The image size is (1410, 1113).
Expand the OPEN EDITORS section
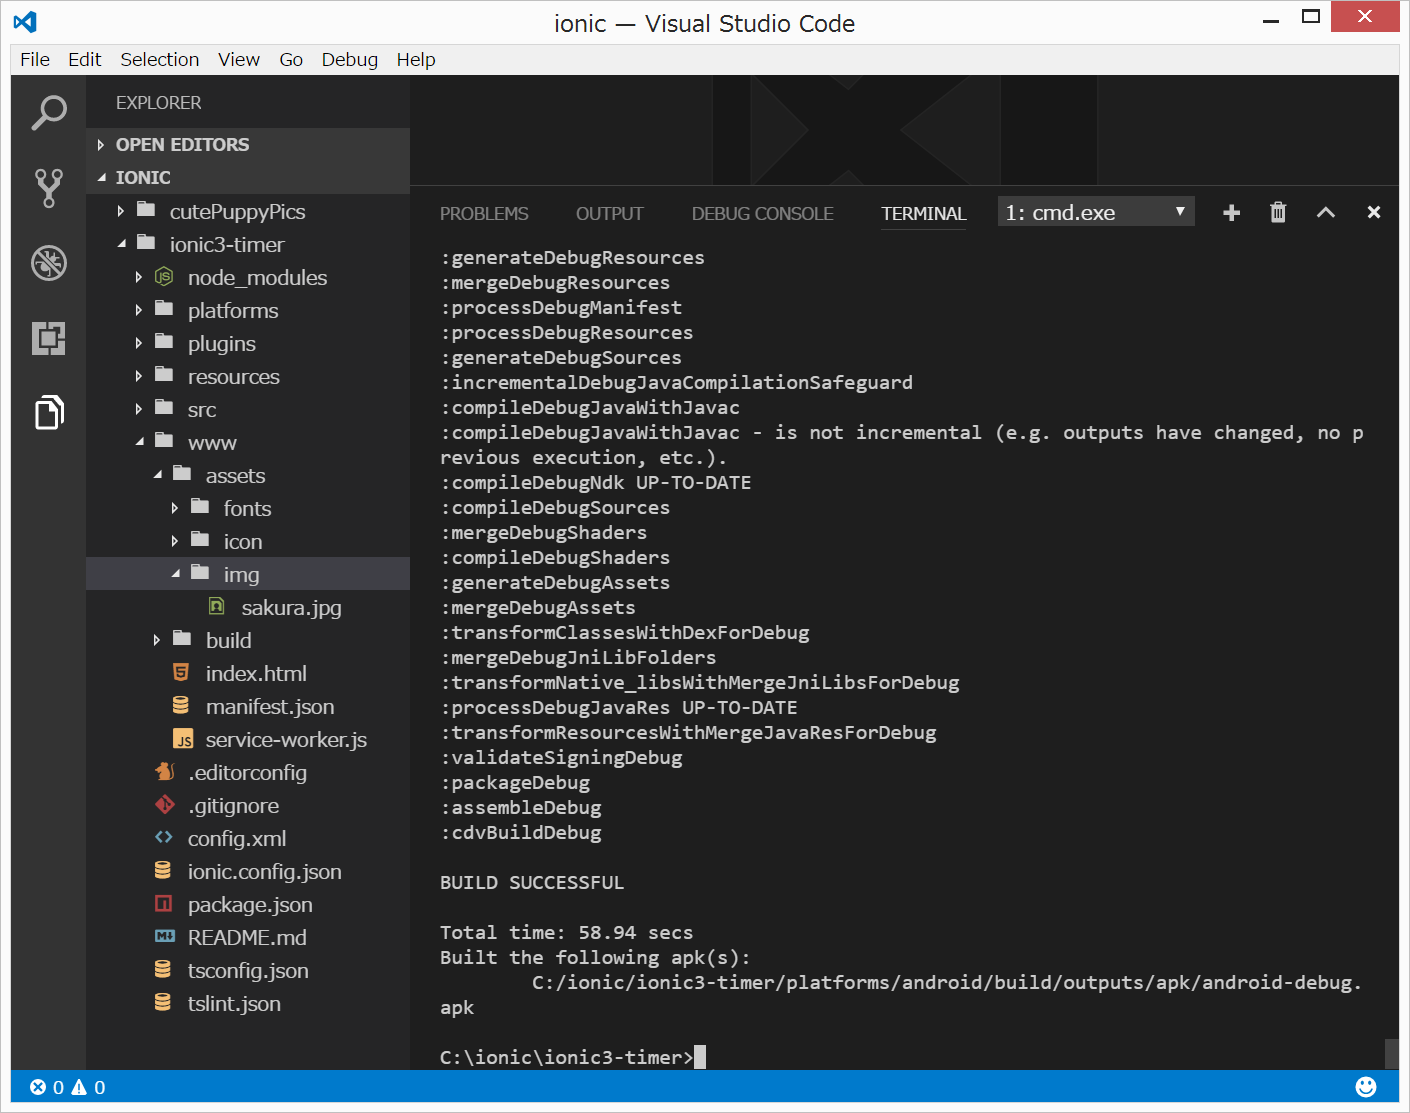(x=182, y=145)
